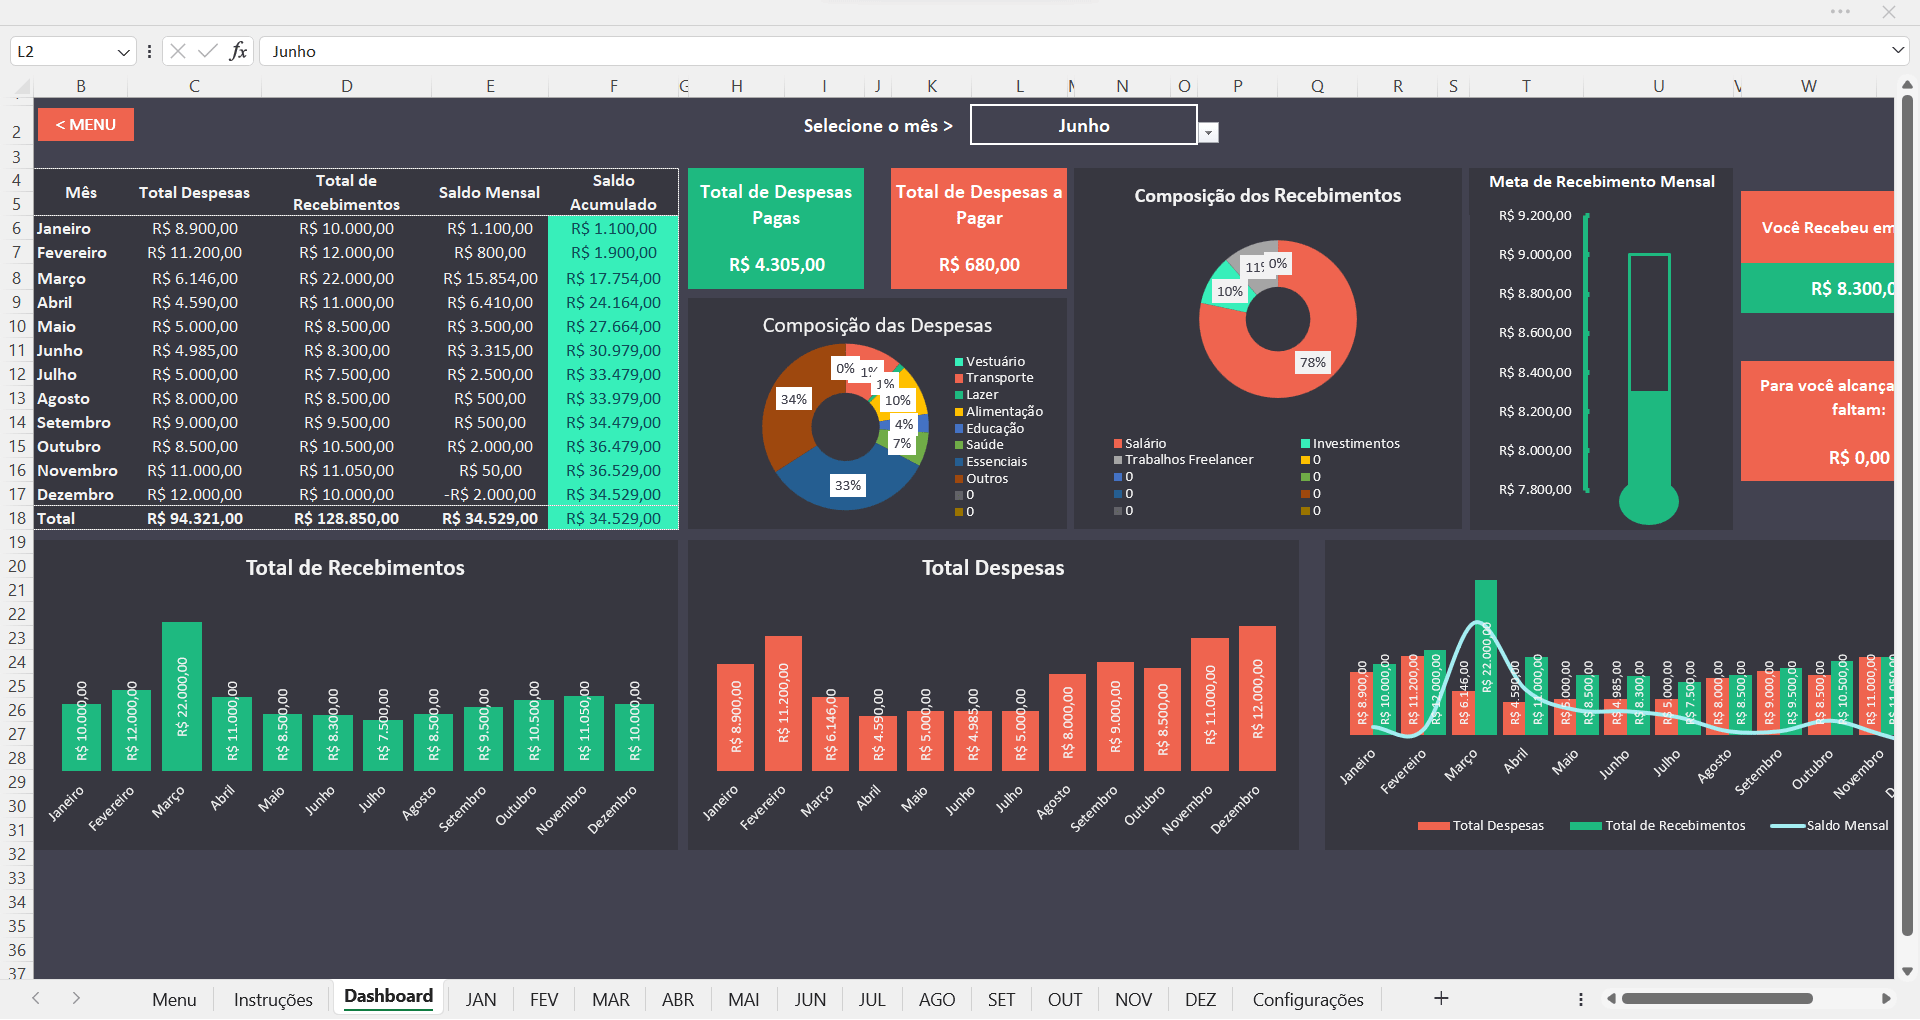The width and height of the screenshot is (1920, 1020).
Task: Expand the Name Box dropdown
Action: point(124,52)
